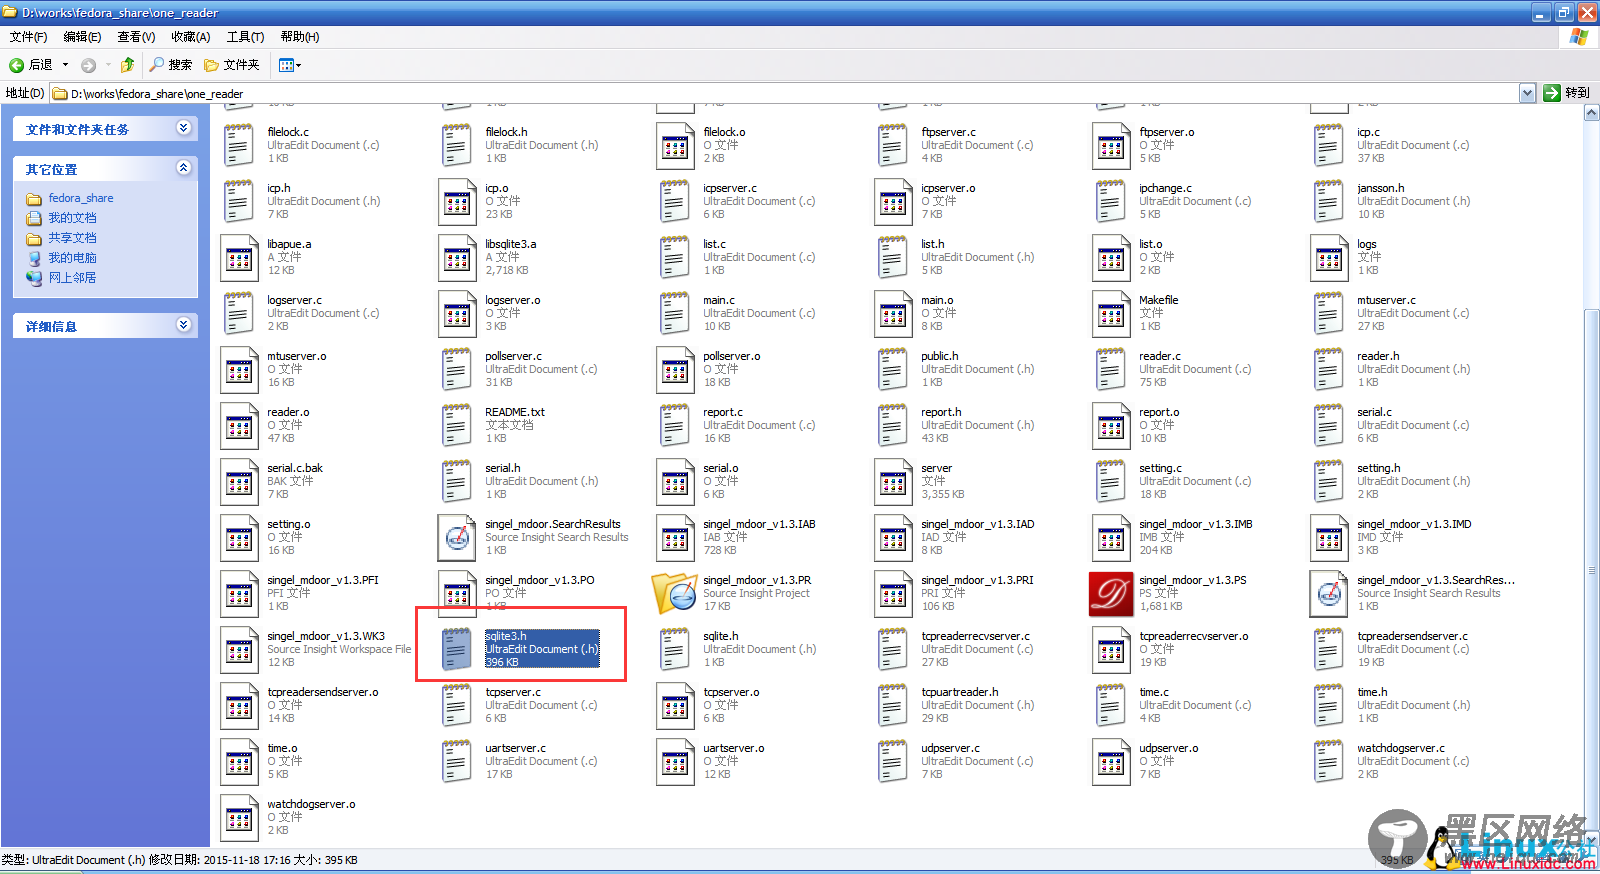
Task: Click the Back (后退) toolbar button
Action: pyautogui.click(x=31, y=65)
